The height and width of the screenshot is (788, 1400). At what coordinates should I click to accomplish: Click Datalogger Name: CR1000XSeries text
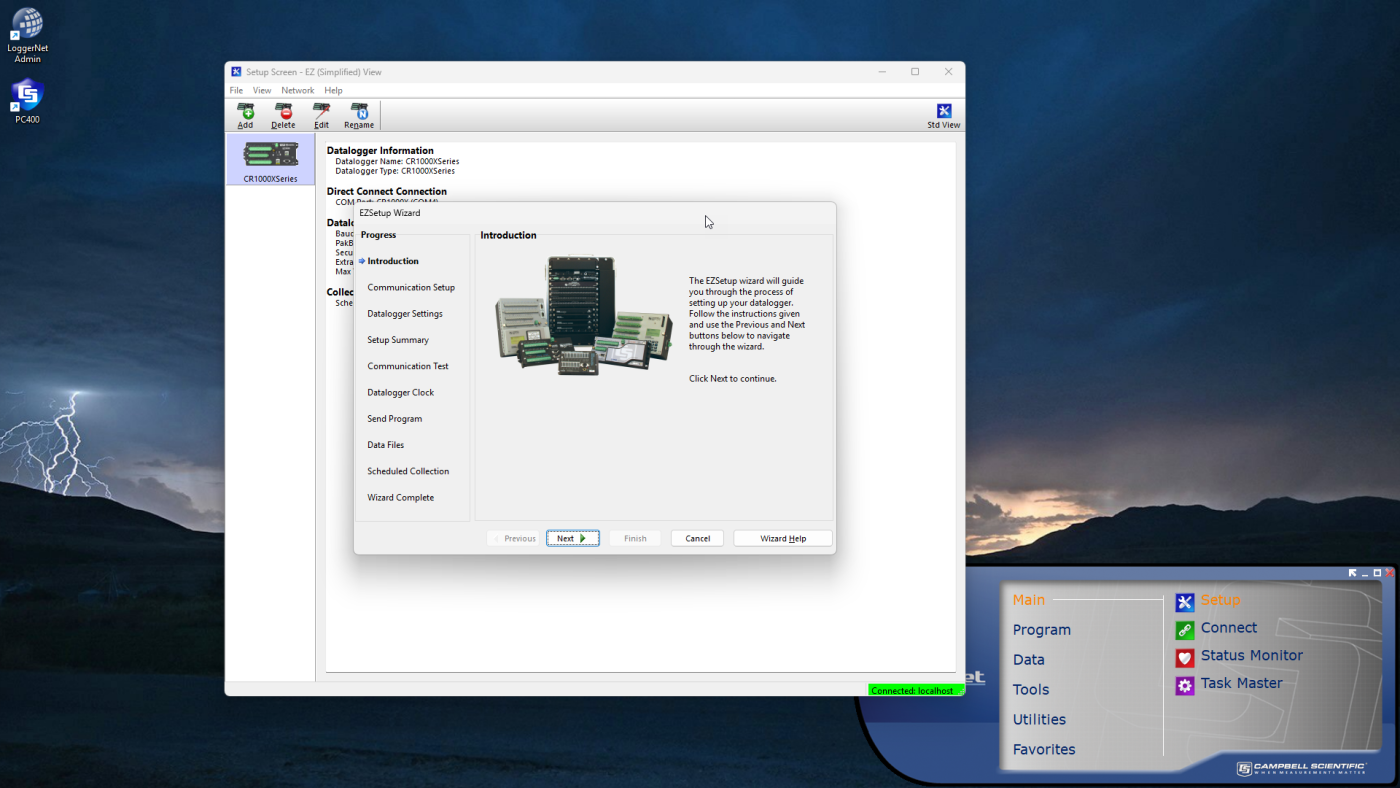pos(397,161)
